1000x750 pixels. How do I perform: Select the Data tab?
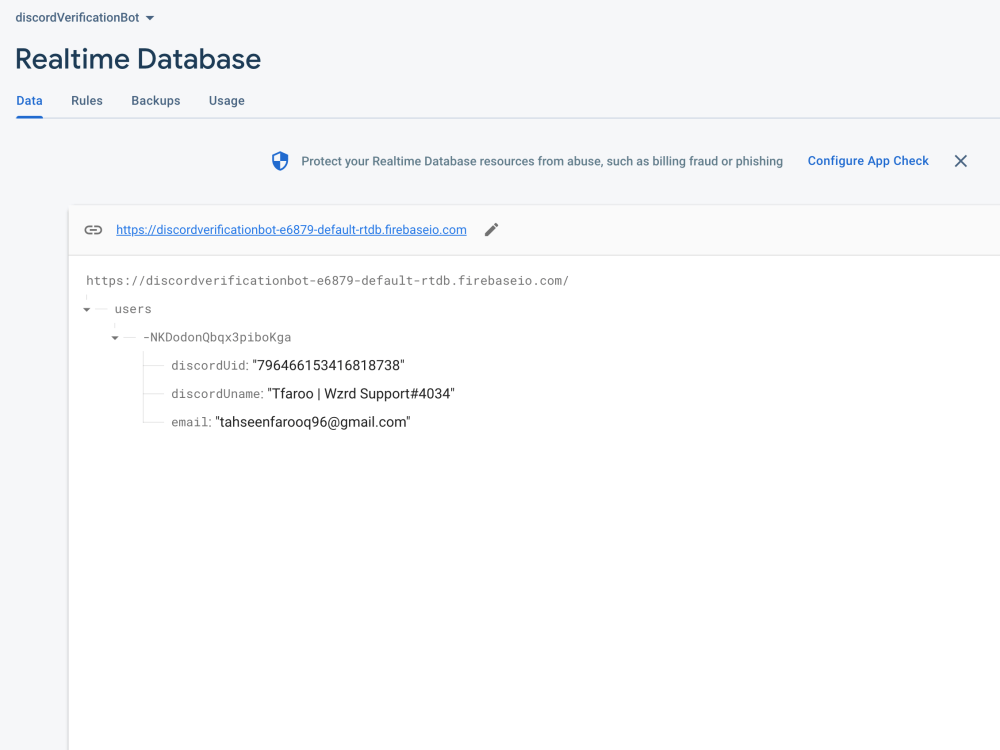29,100
